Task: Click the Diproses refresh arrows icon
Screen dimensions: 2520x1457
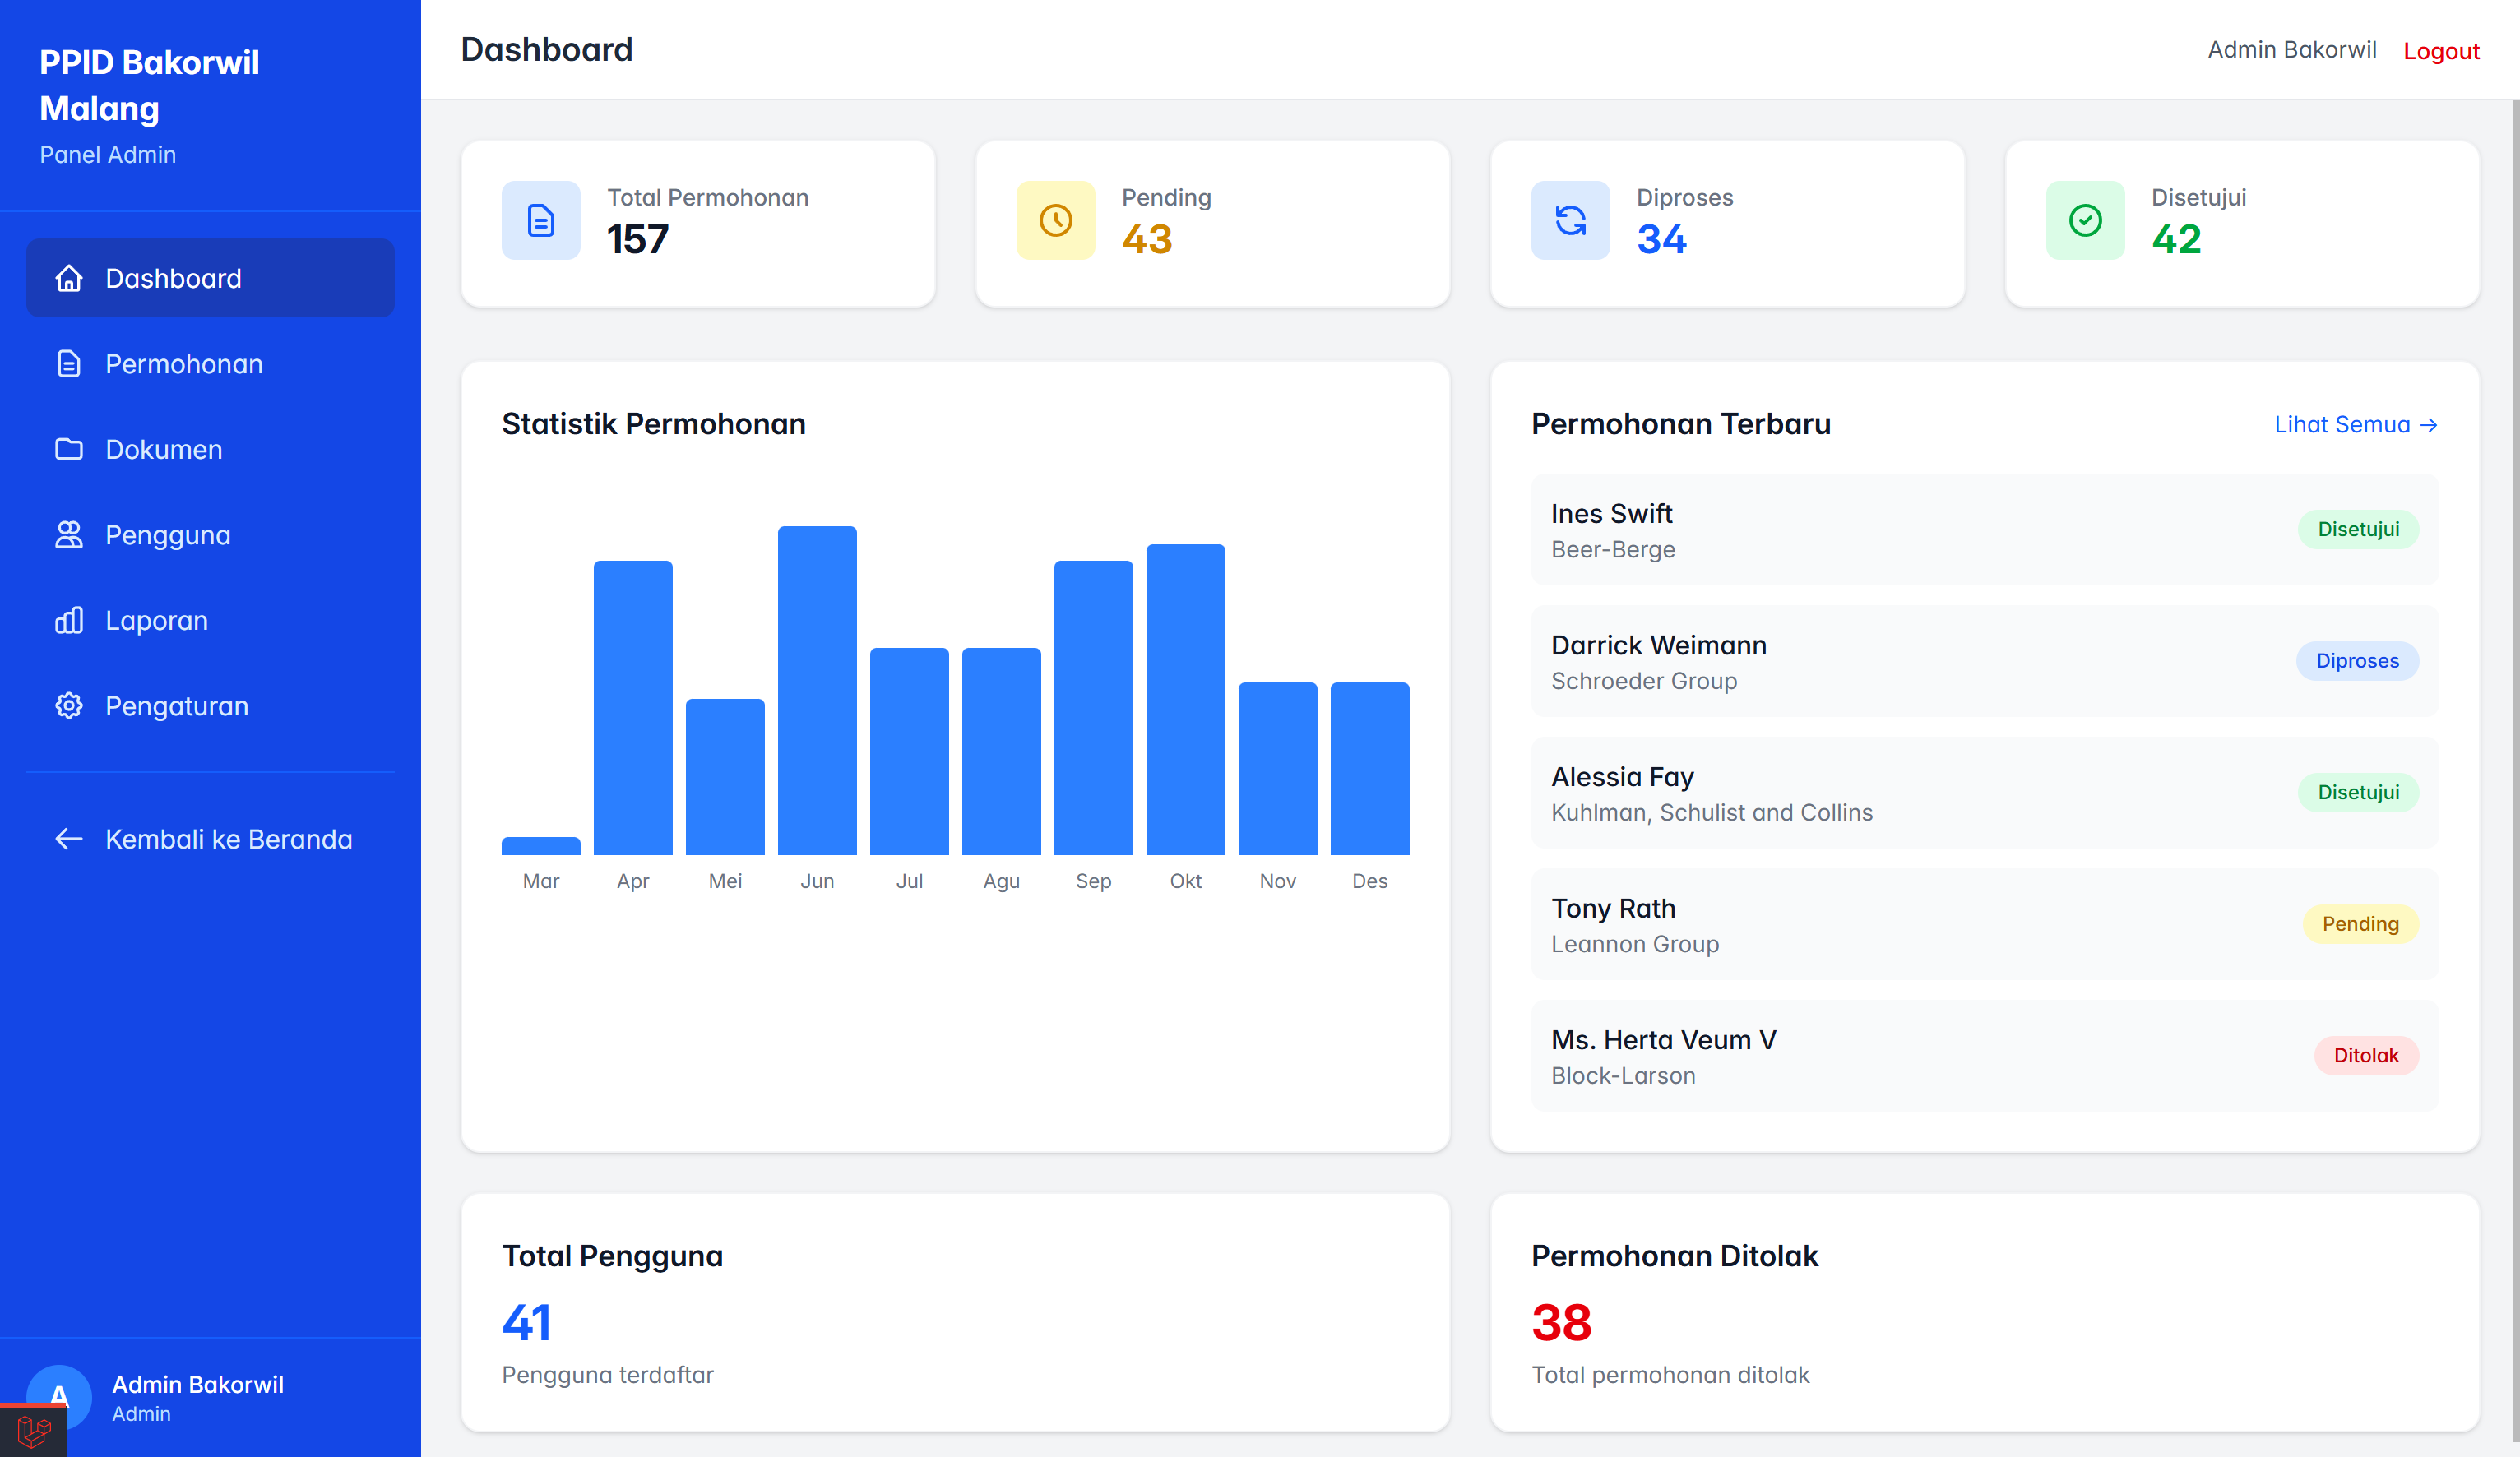Action: point(1571,220)
